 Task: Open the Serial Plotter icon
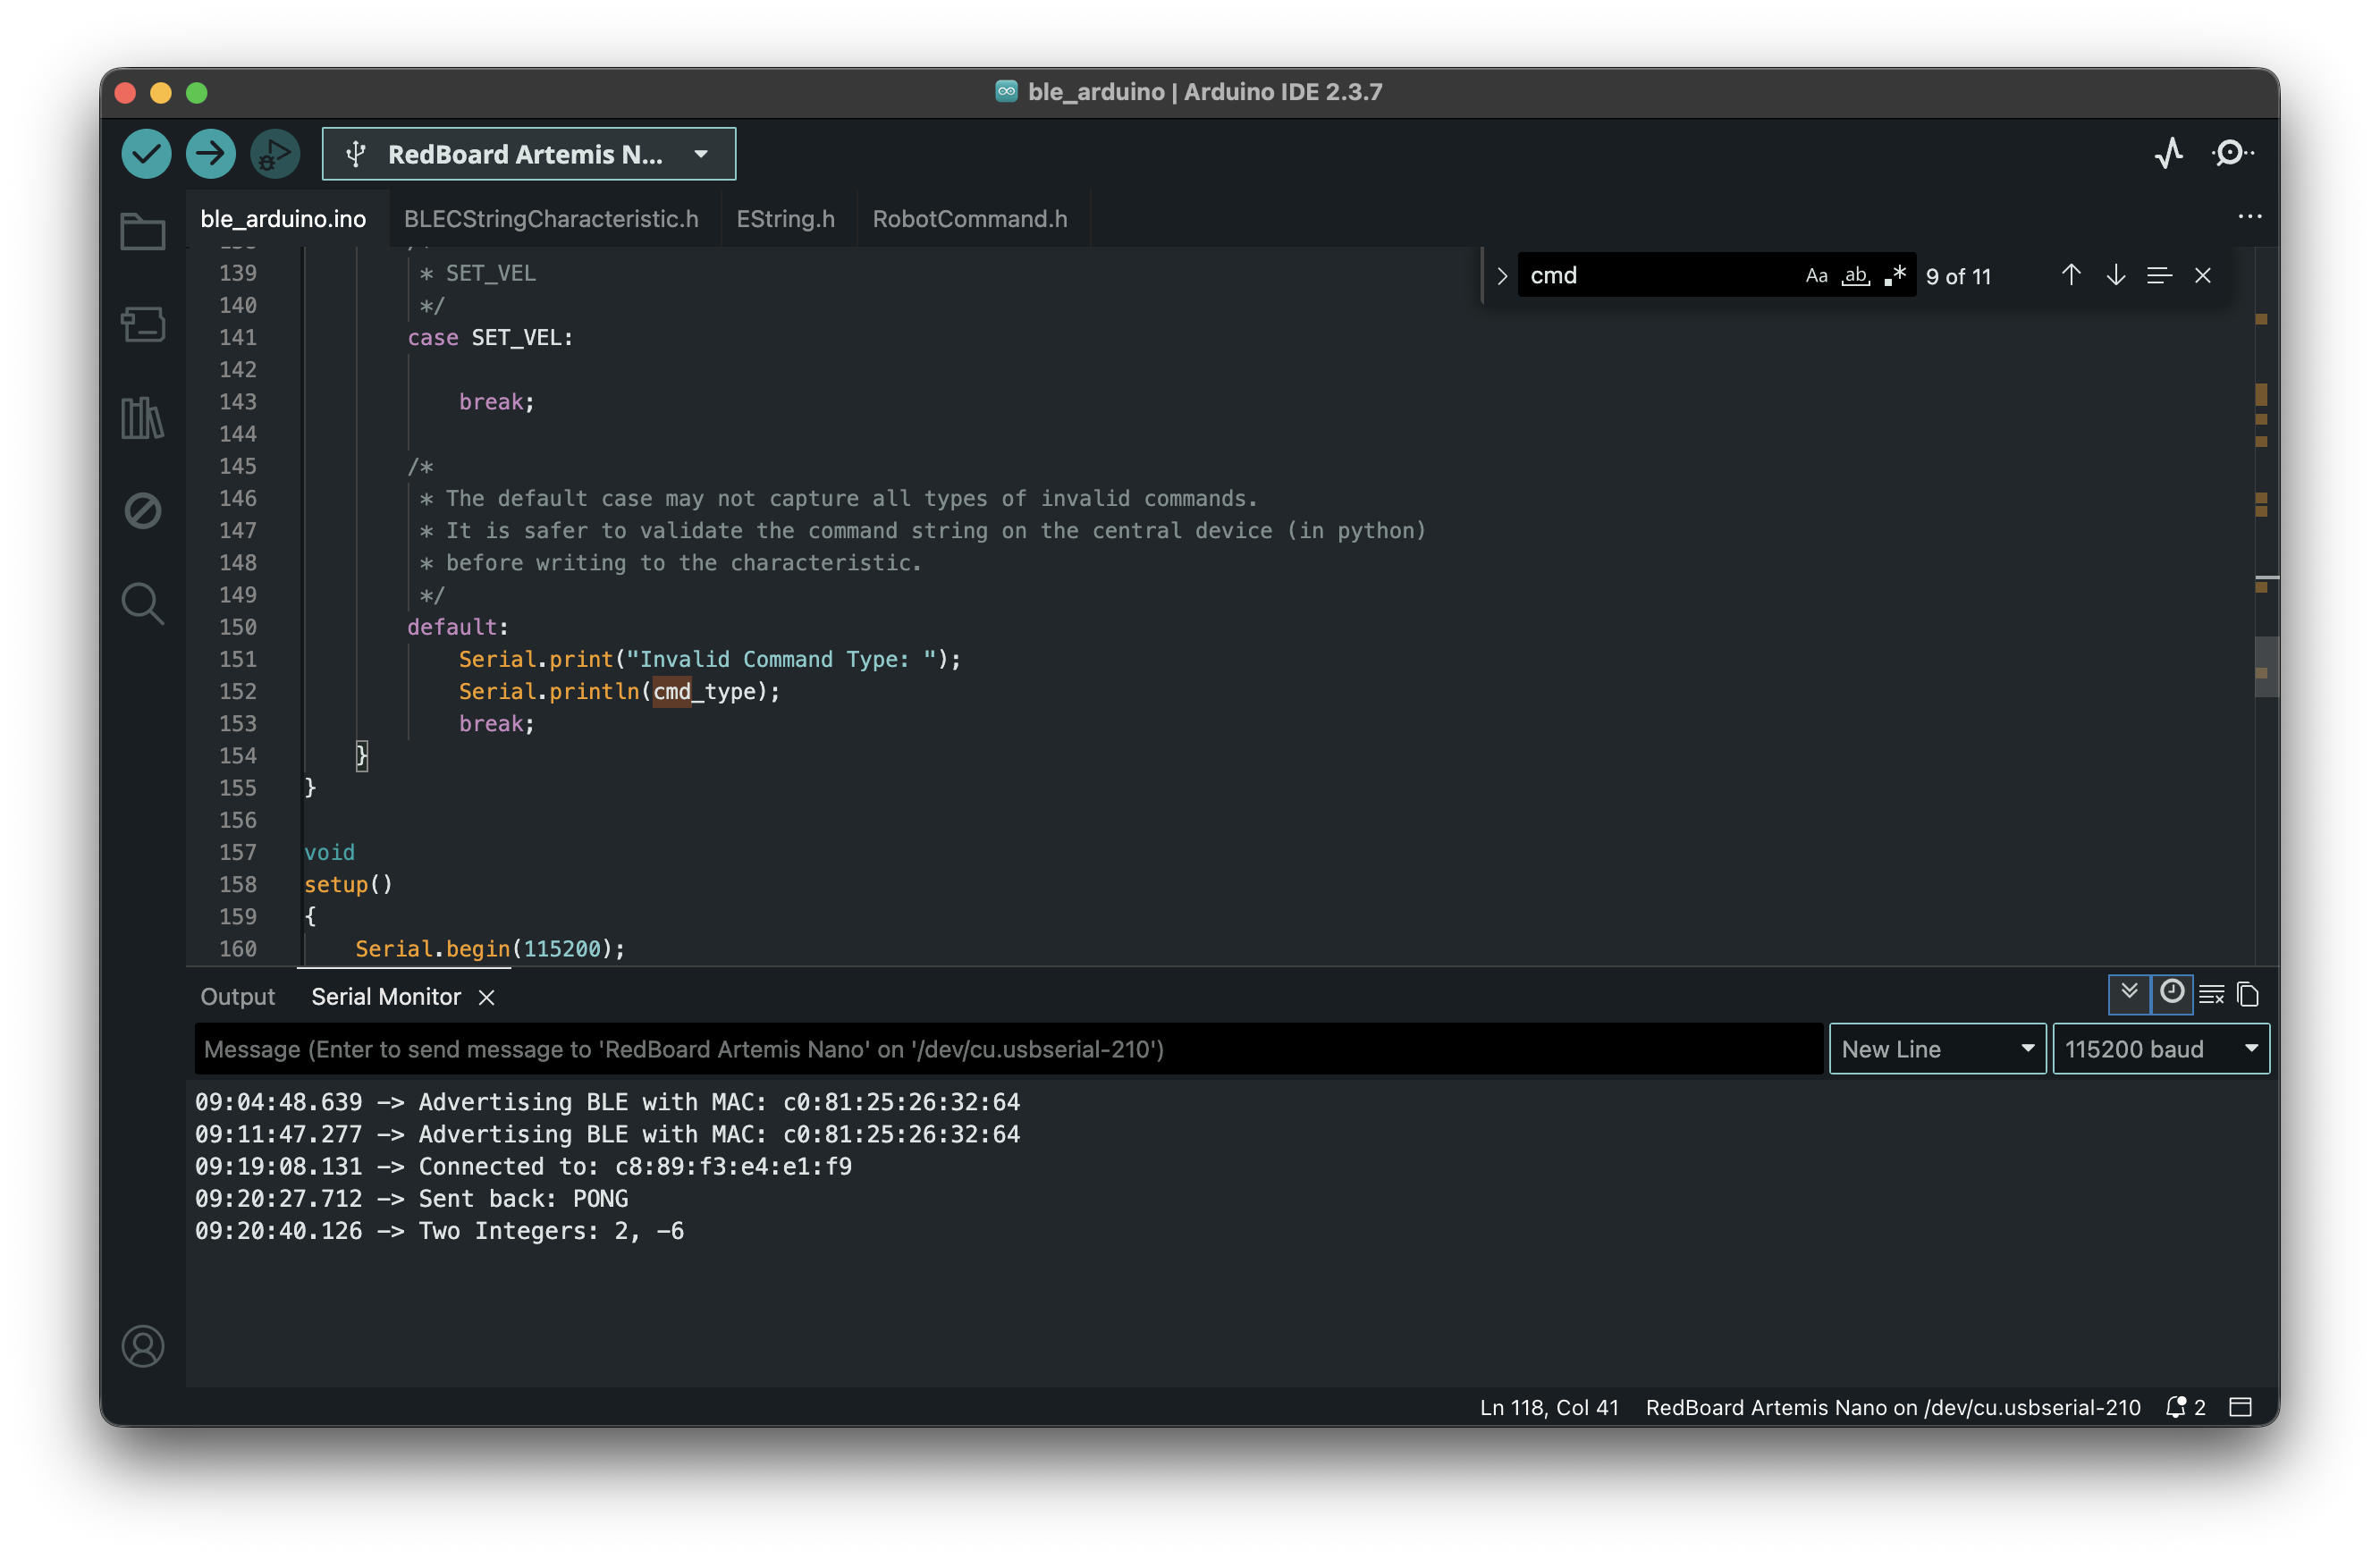tap(2168, 154)
